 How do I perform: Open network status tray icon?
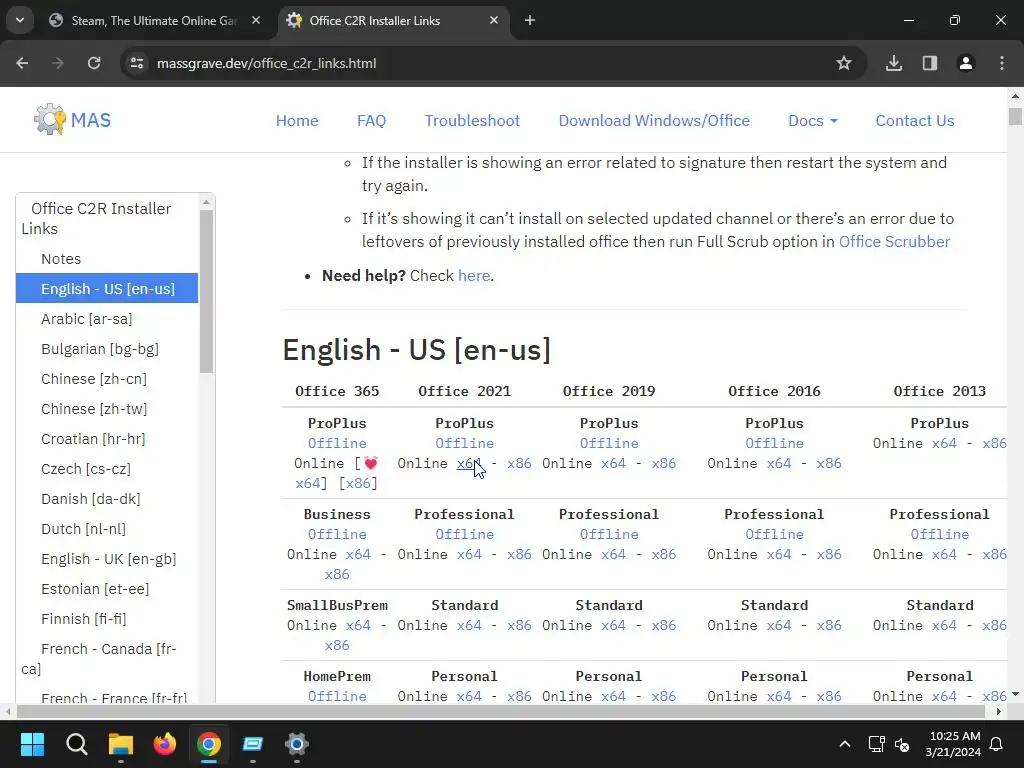click(876, 744)
